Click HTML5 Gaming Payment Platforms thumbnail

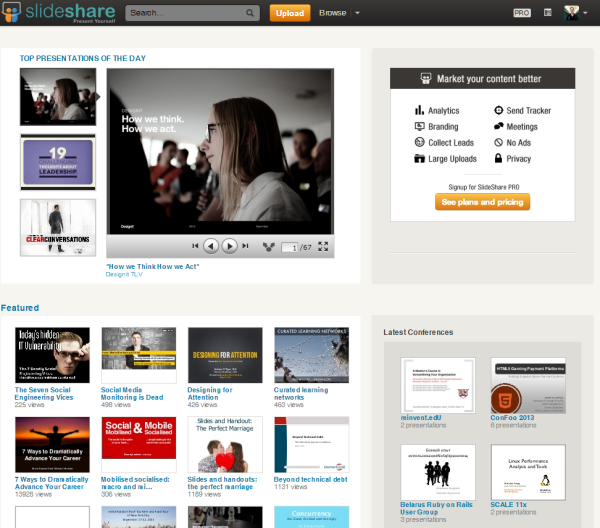528,385
